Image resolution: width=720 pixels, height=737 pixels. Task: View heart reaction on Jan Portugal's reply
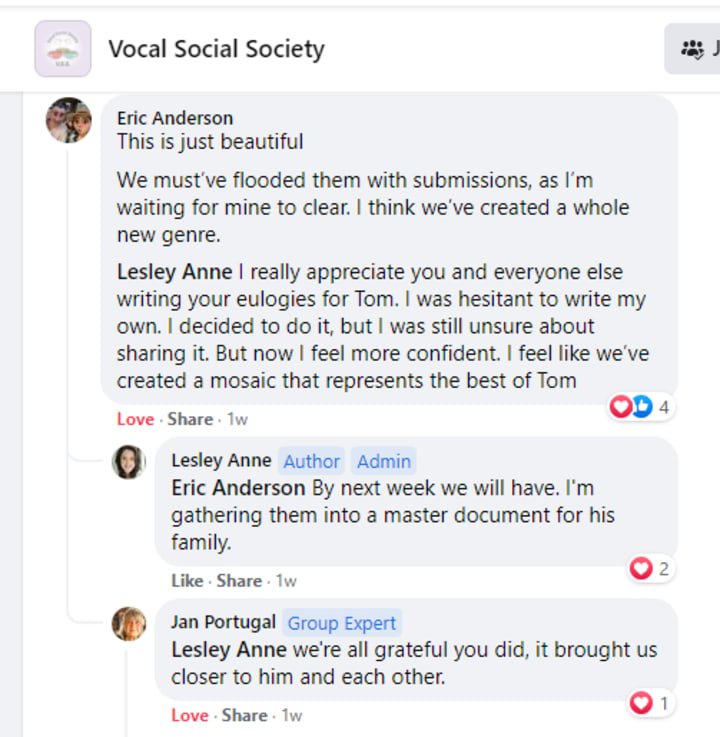click(651, 704)
